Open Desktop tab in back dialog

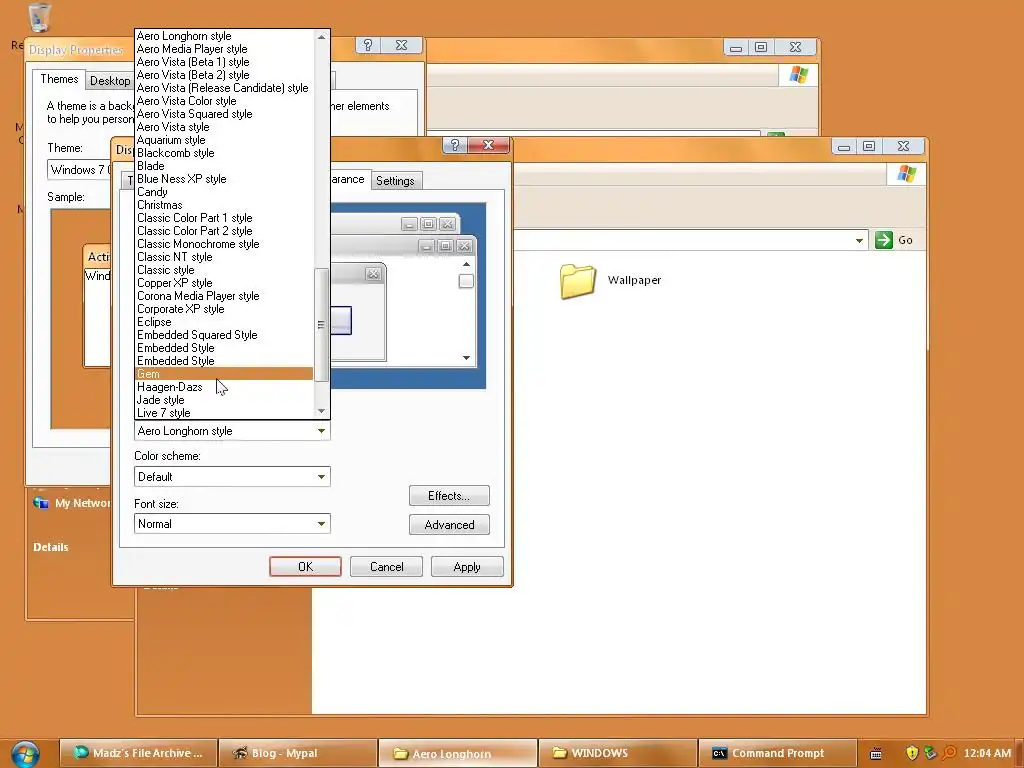coord(110,80)
